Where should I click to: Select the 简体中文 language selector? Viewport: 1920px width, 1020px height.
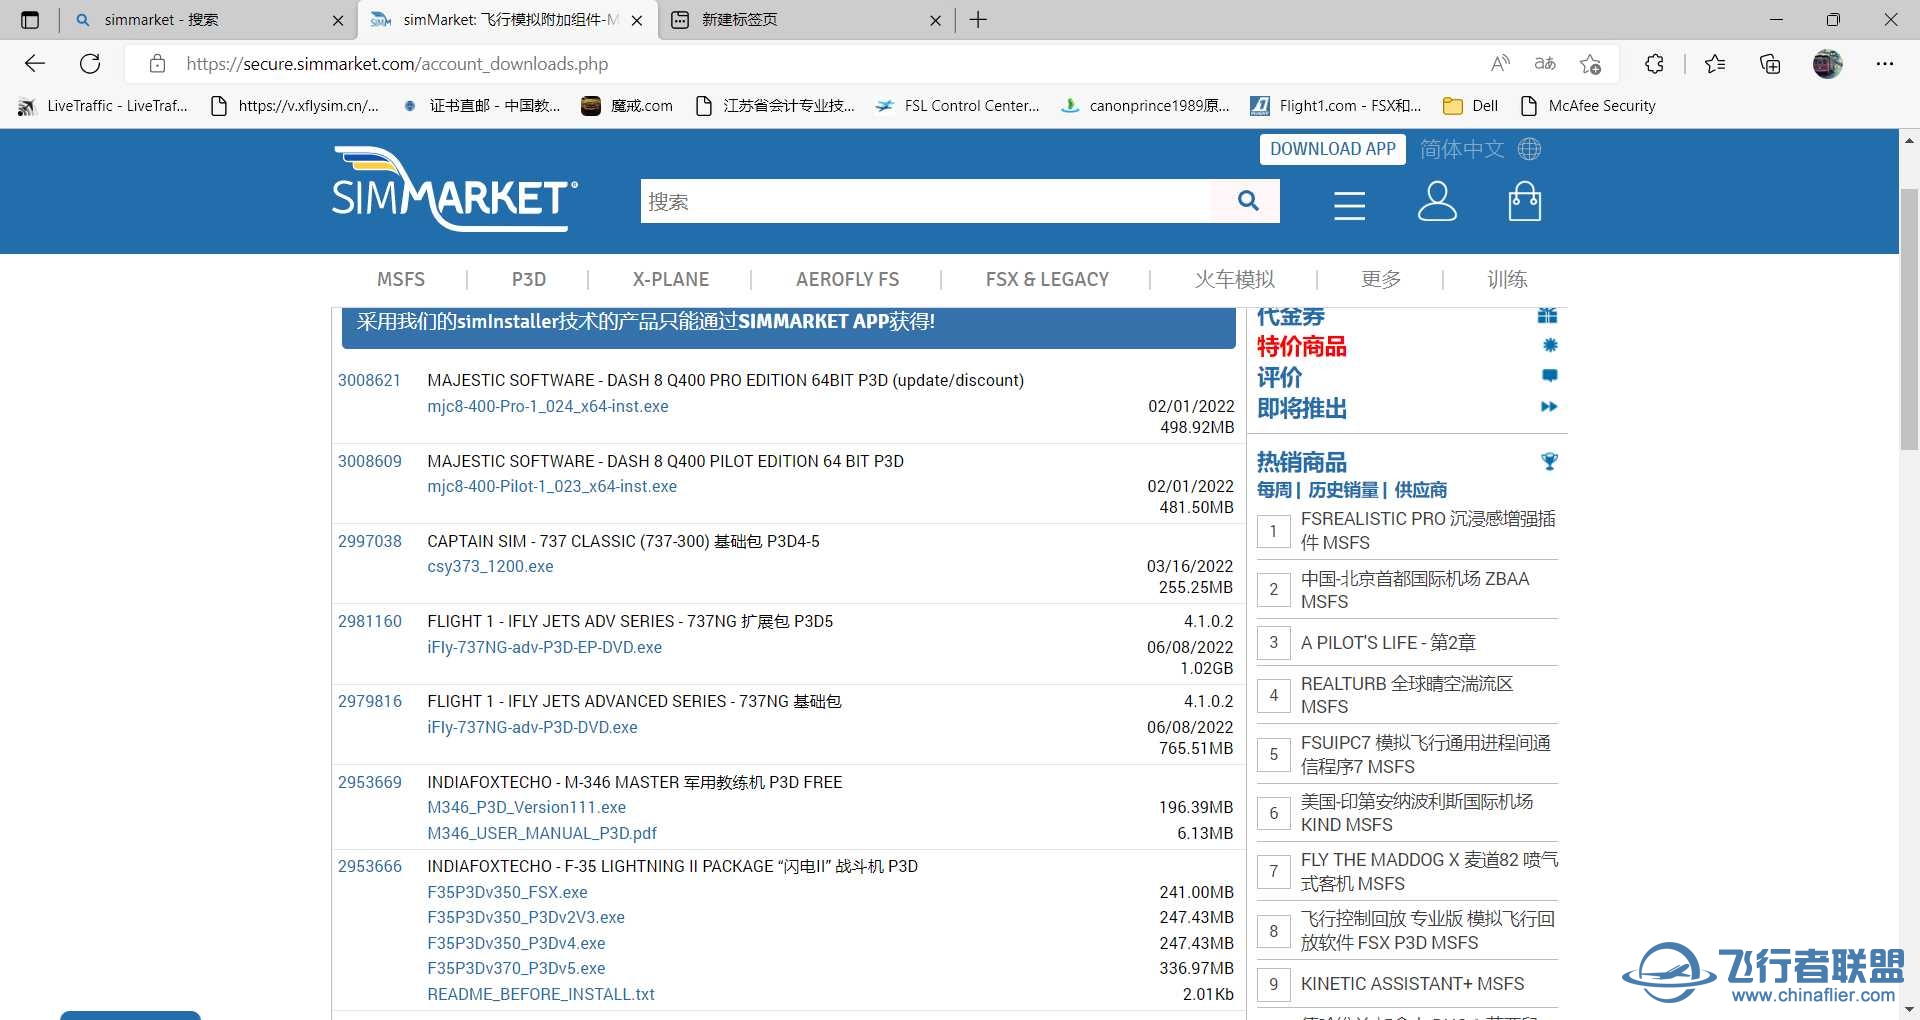coord(1462,149)
